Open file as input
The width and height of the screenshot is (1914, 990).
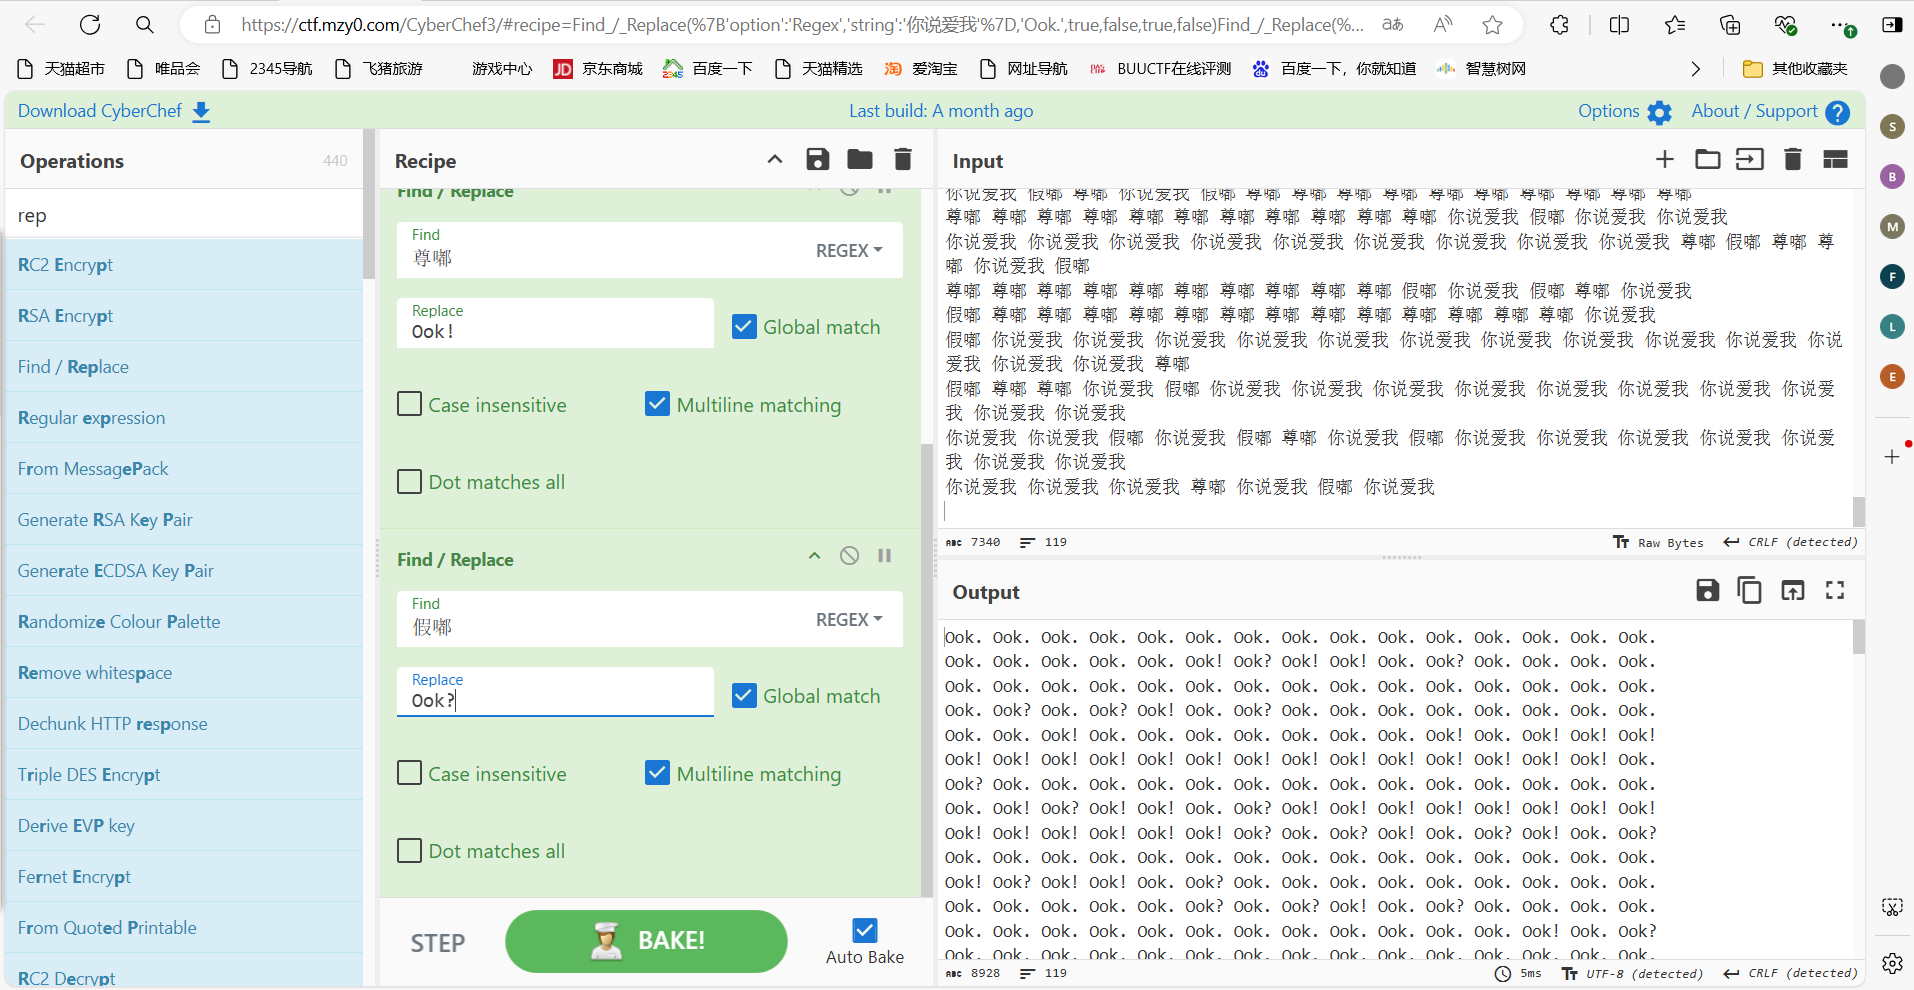point(1750,159)
